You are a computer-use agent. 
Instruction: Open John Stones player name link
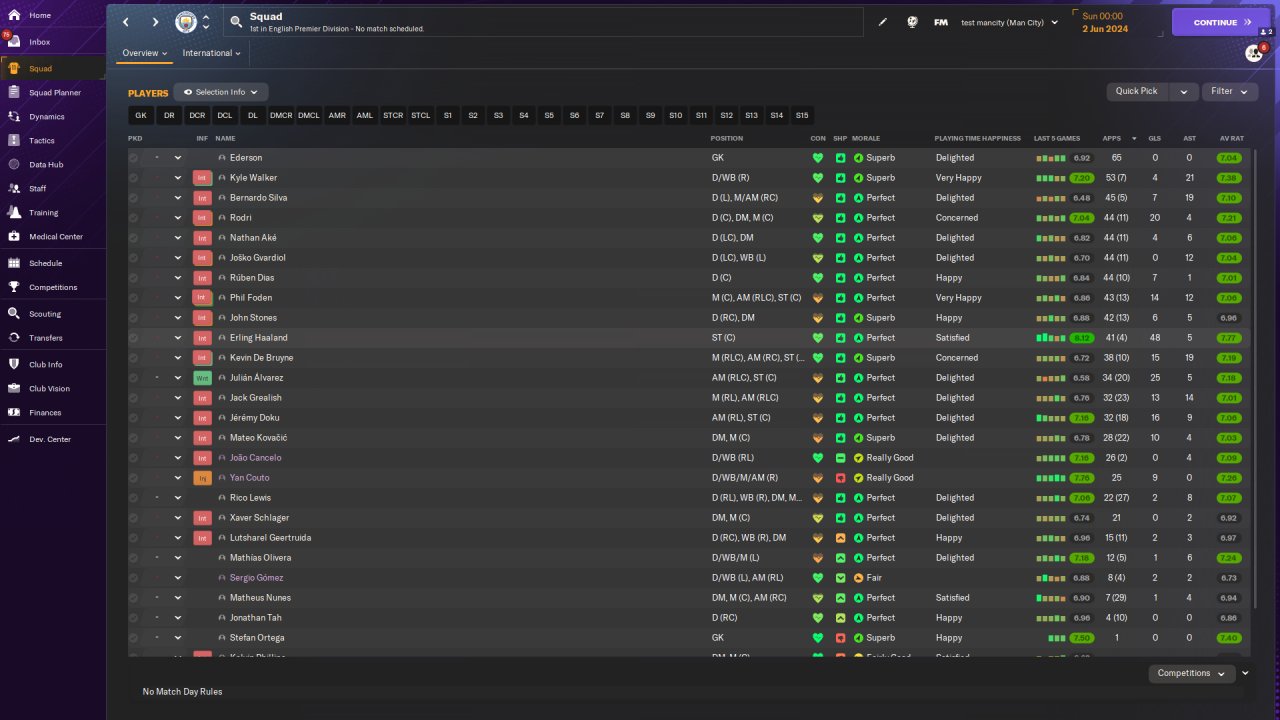[253, 318]
